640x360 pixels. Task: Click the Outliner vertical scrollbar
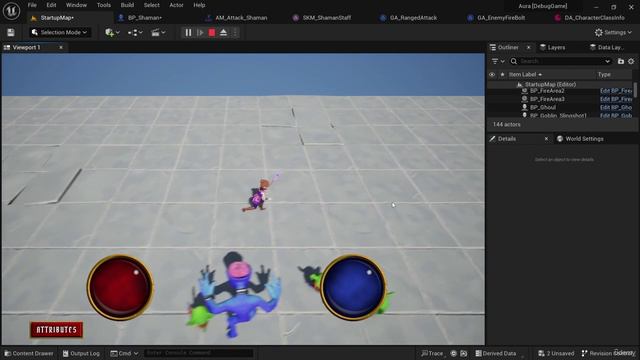tap(635, 89)
